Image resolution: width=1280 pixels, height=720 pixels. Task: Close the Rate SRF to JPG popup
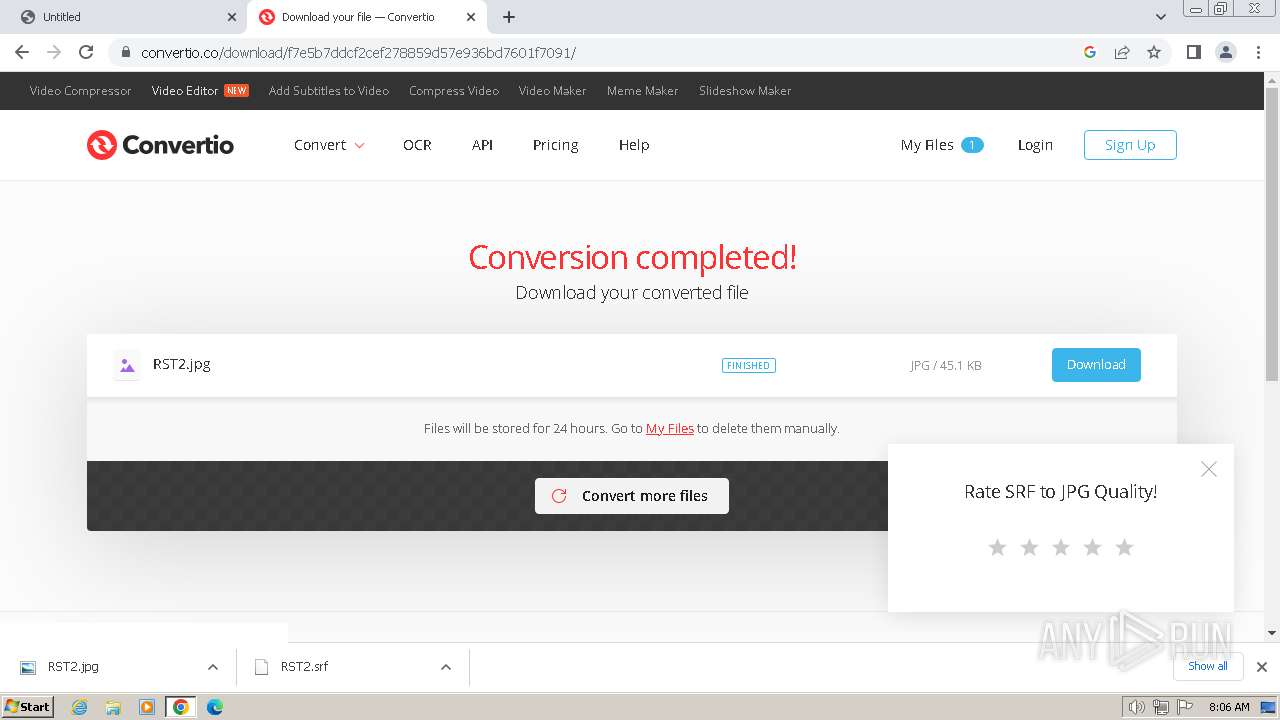1209,469
